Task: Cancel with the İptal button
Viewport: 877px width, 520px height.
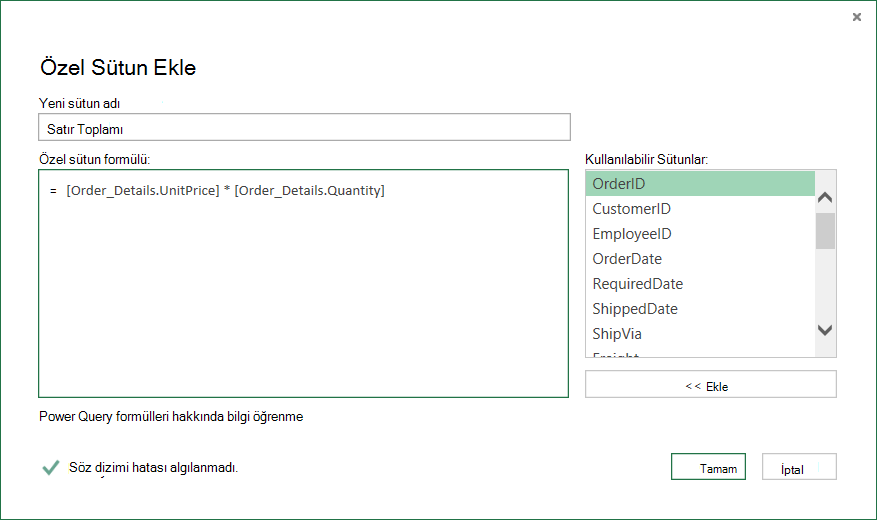Action: click(x=799, y=467)
